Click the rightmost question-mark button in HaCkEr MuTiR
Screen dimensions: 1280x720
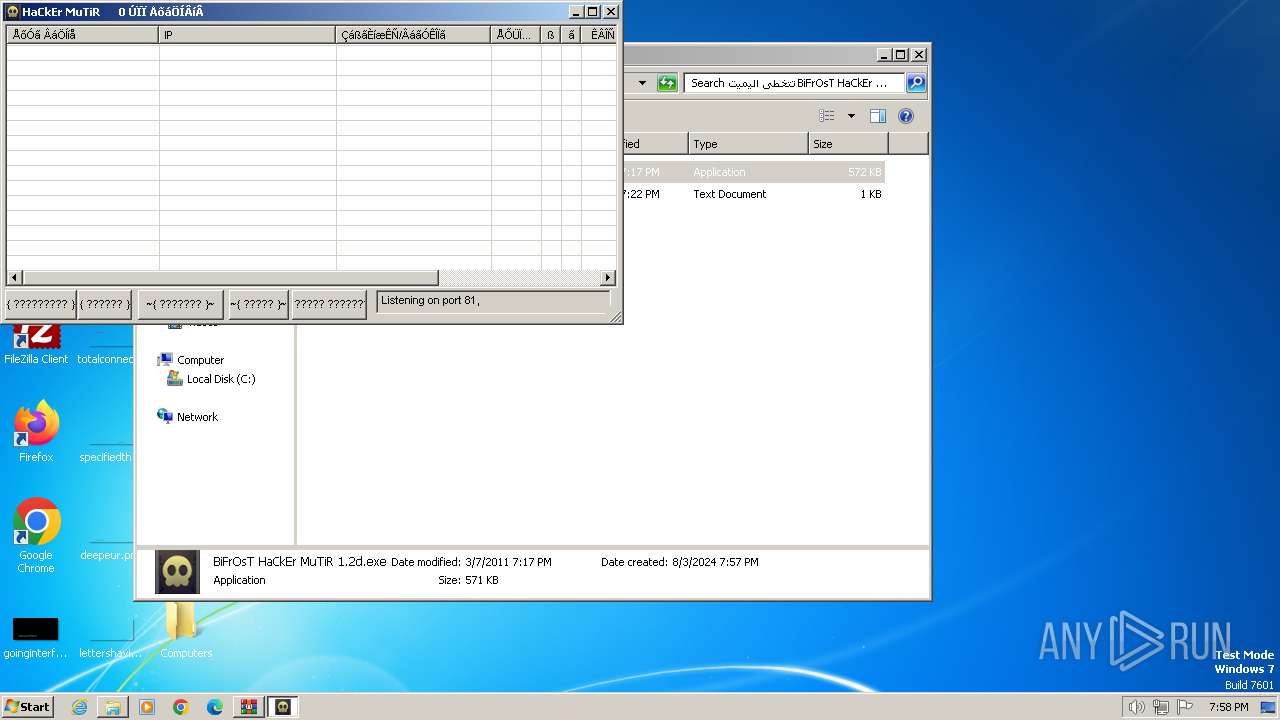pyautogui.click(x=329, y=304)
